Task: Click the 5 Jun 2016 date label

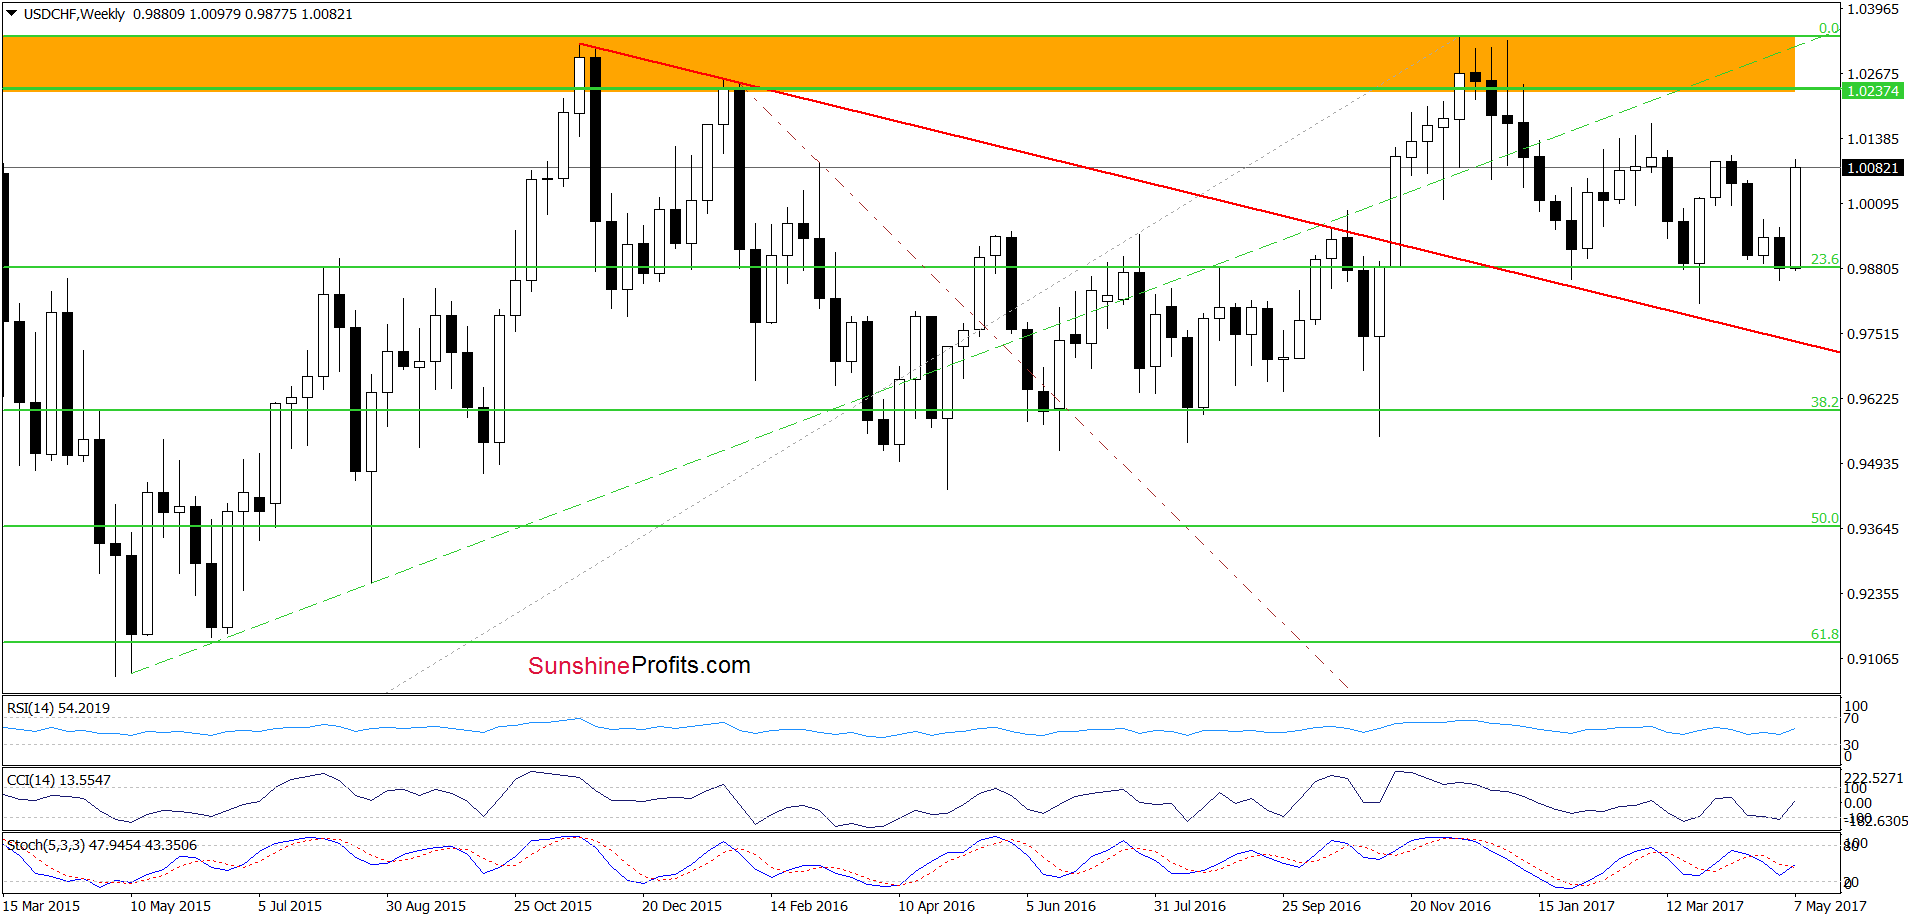Action: 1061,906
